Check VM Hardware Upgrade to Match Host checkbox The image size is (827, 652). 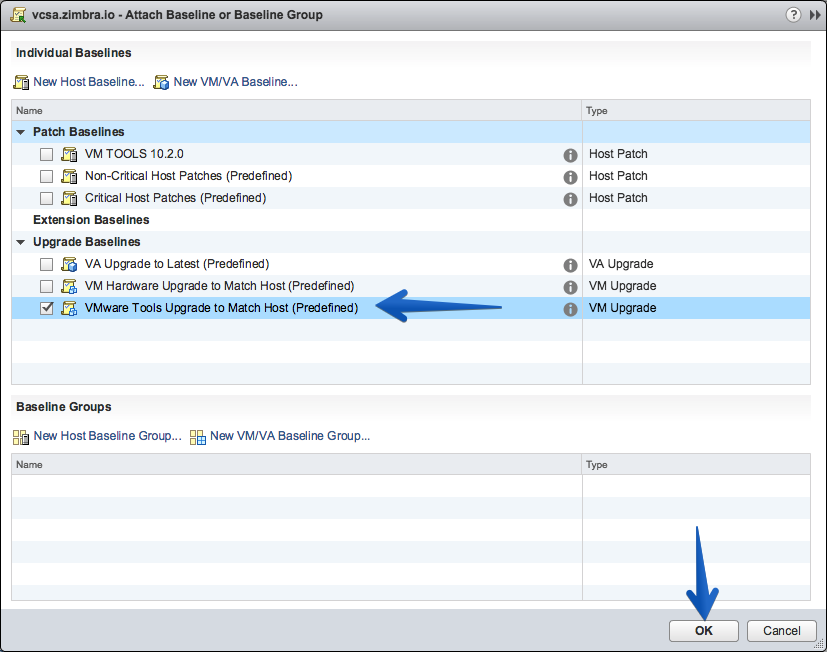(x=46, y=286)
